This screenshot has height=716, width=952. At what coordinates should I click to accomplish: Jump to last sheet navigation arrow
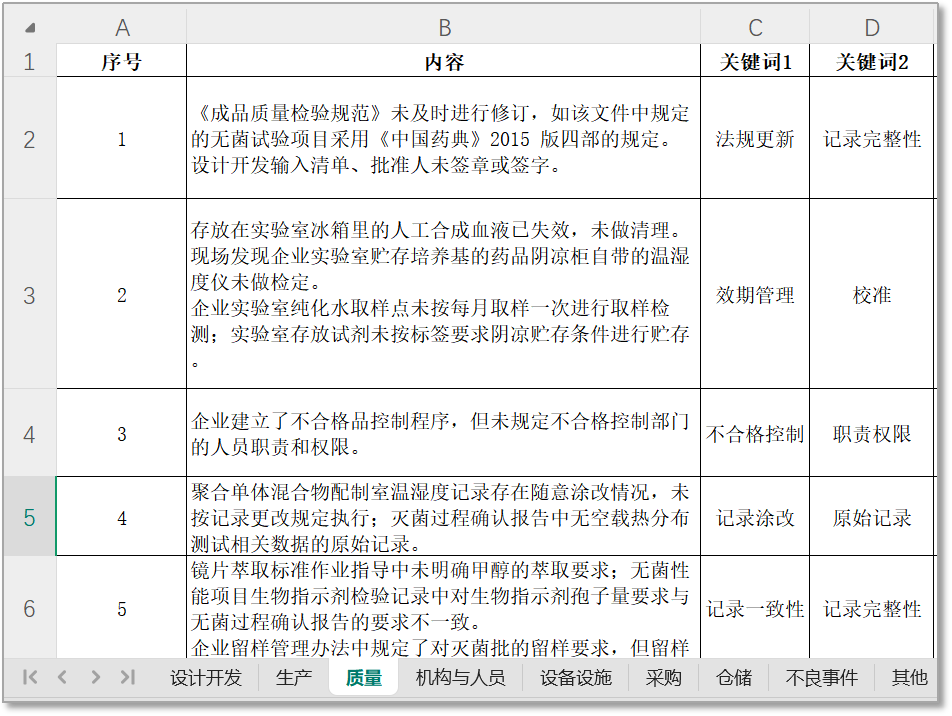click(x=127, y=677)
